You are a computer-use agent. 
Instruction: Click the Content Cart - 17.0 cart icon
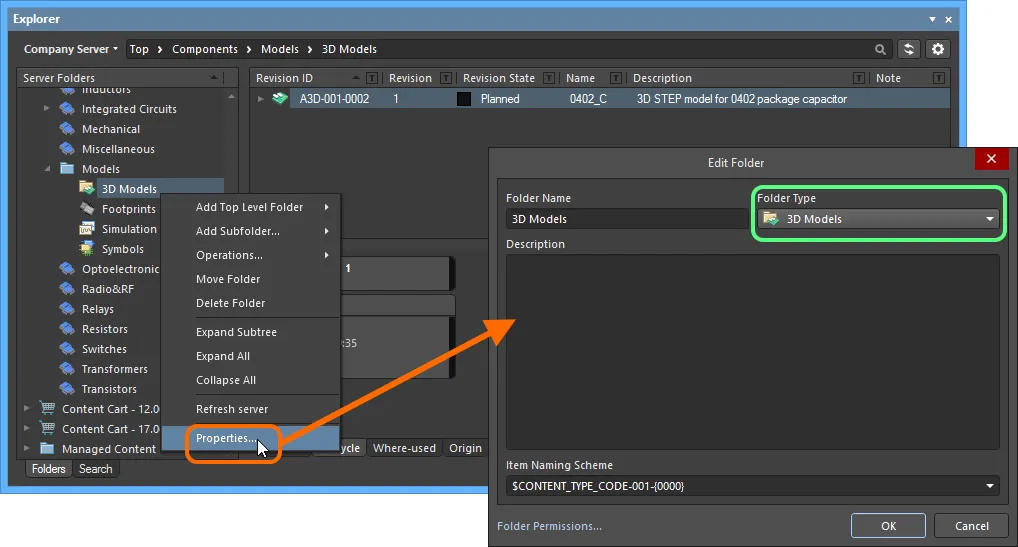pos(47,428)
